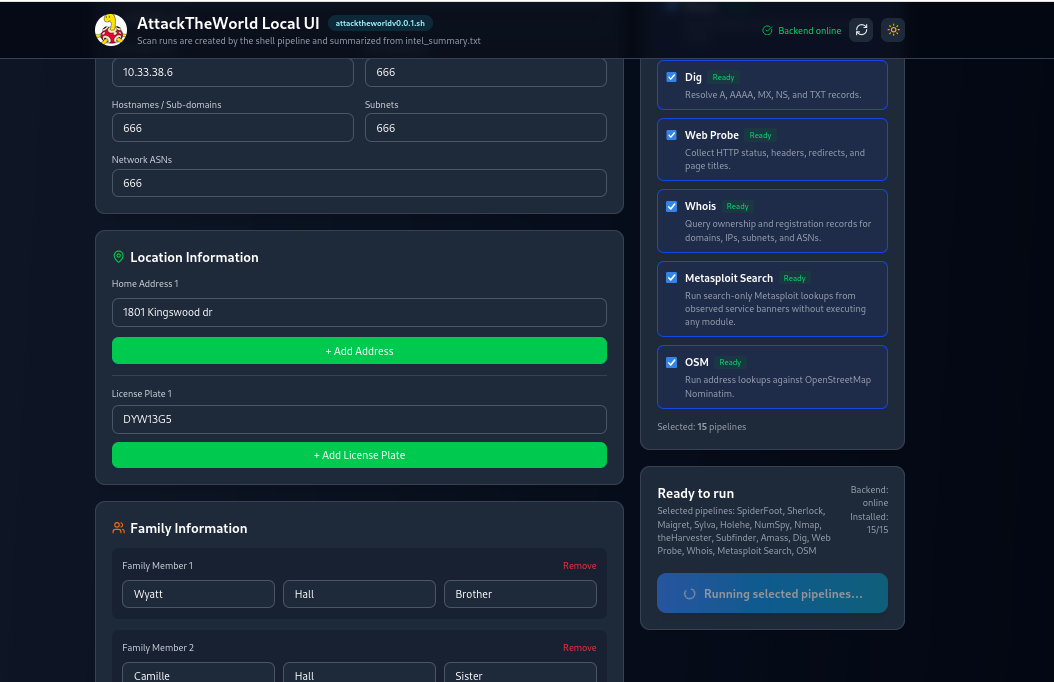Click the Dig Ready status badge
This screenshot has height=682, width=1054.
(x=723, y=77)
